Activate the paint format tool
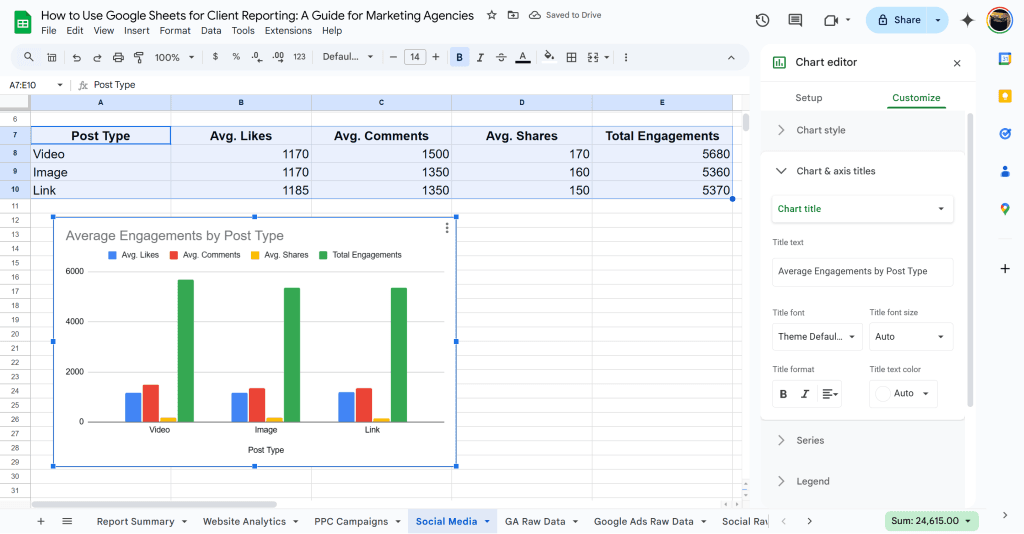Screen dimensions: 1024x534 point(138,57)
